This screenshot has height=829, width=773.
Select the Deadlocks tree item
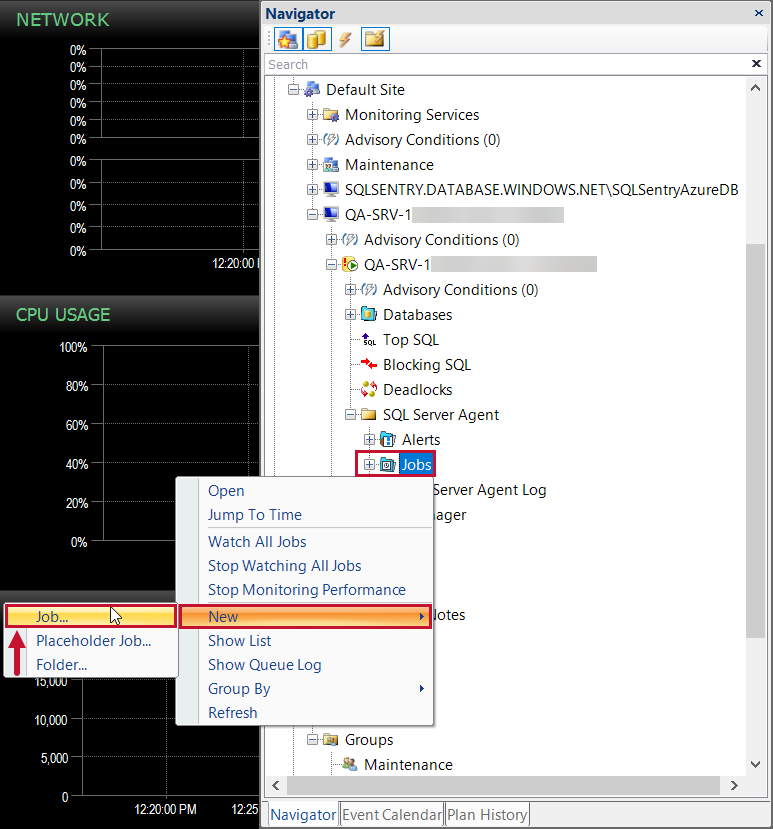click(417, 390)
